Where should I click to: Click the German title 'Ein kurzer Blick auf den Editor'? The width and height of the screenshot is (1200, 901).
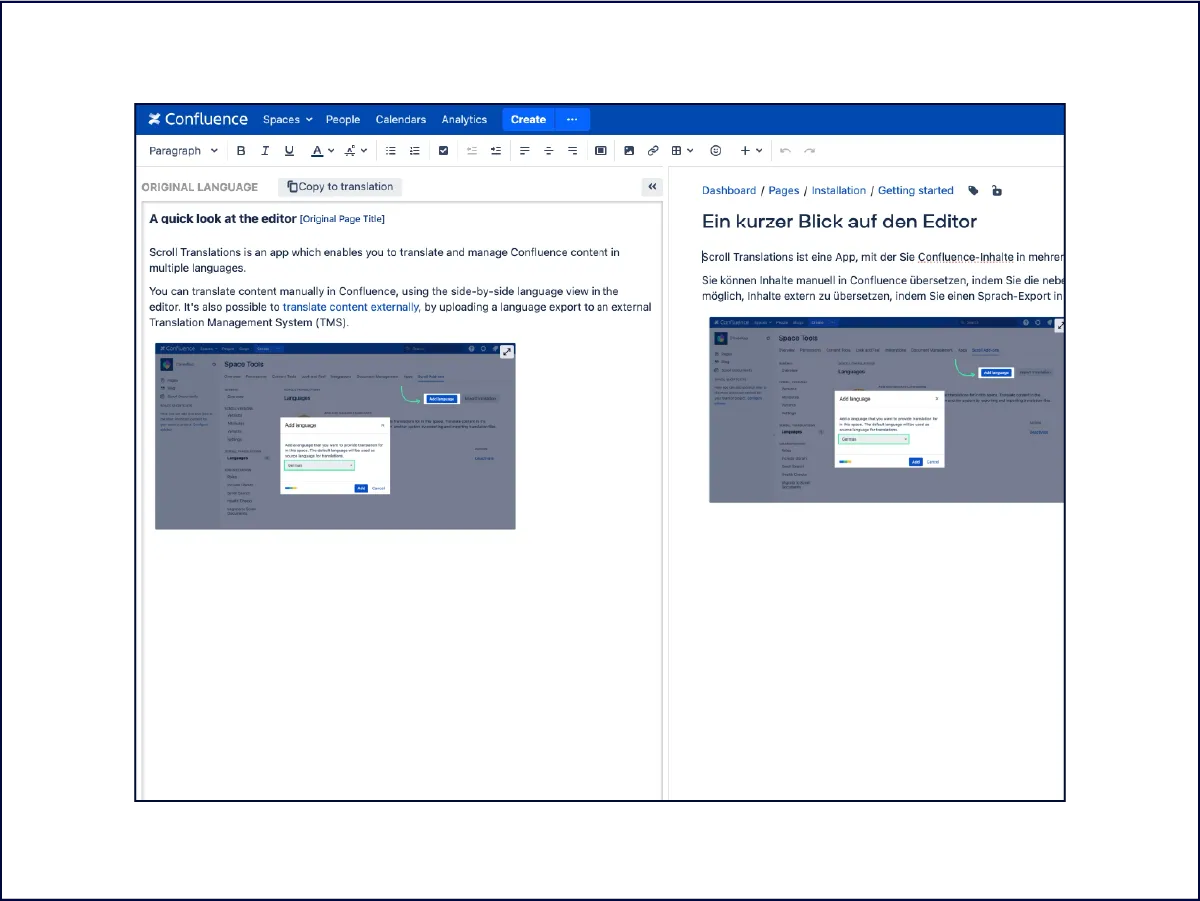point(839,222)
